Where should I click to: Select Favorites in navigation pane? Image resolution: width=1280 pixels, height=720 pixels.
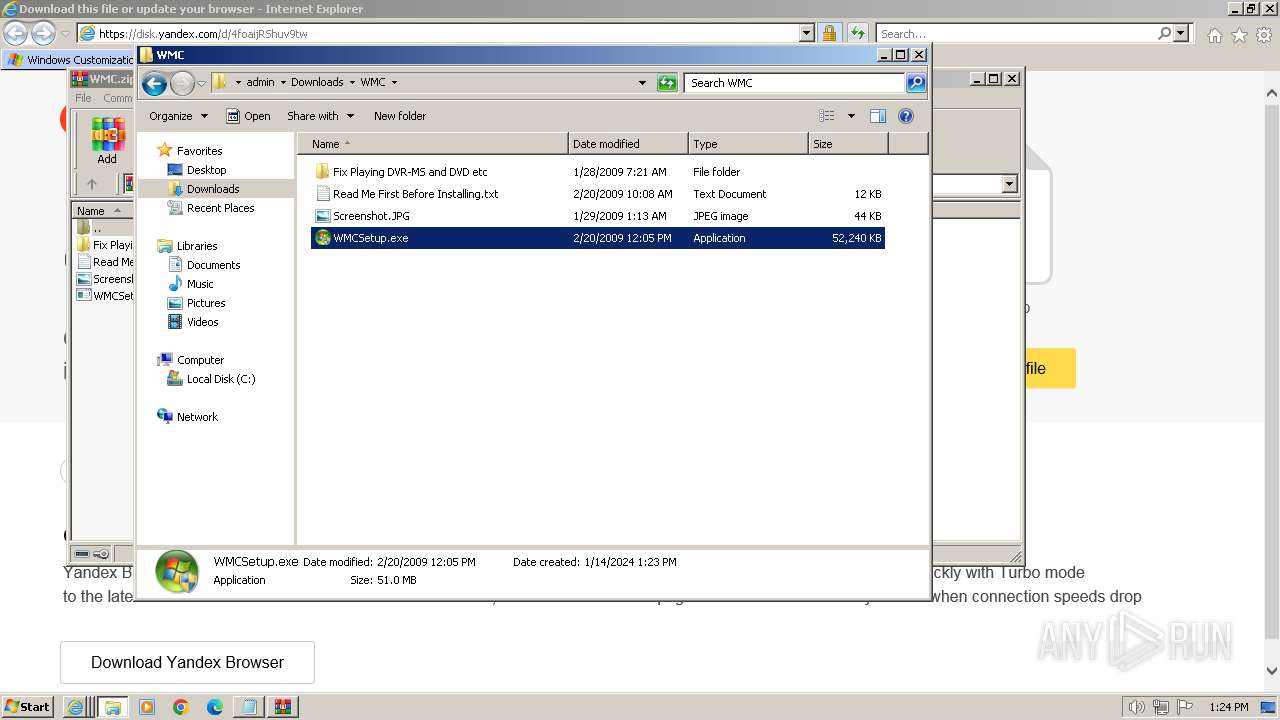click(199, 151)
